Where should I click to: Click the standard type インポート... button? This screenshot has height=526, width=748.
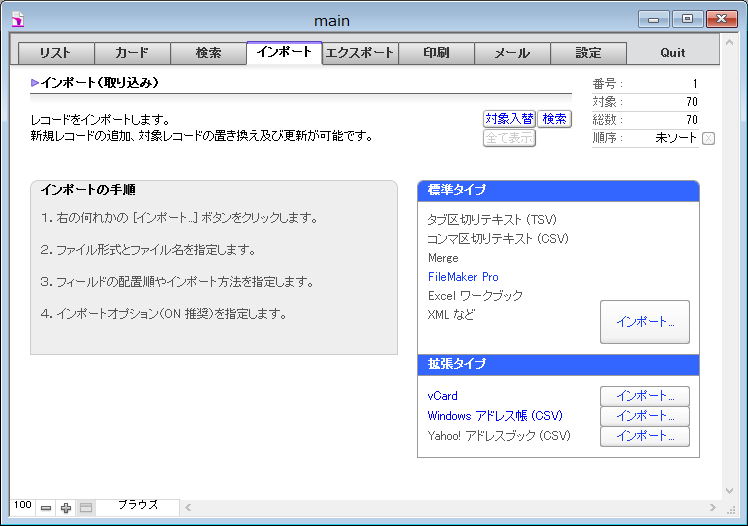coord(644,322)
